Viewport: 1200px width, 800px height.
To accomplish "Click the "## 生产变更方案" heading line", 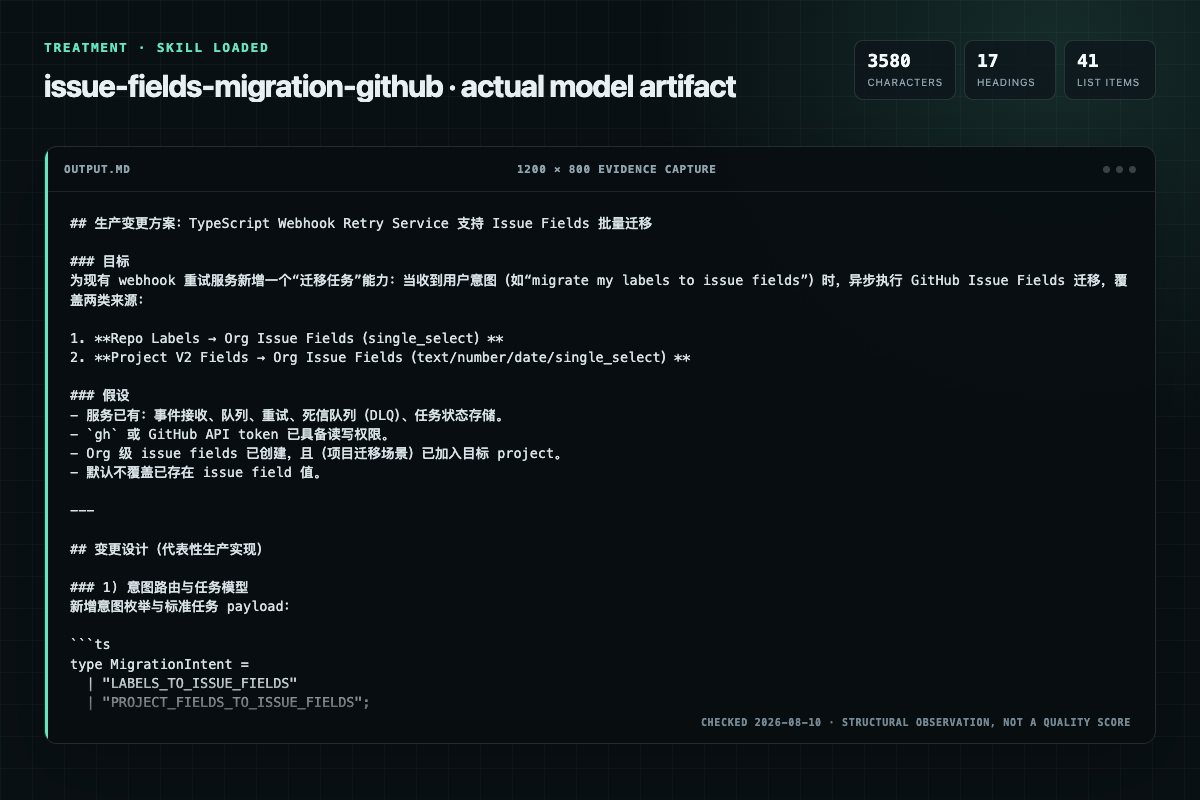I will pyautogui.click(x=361, y=223).
